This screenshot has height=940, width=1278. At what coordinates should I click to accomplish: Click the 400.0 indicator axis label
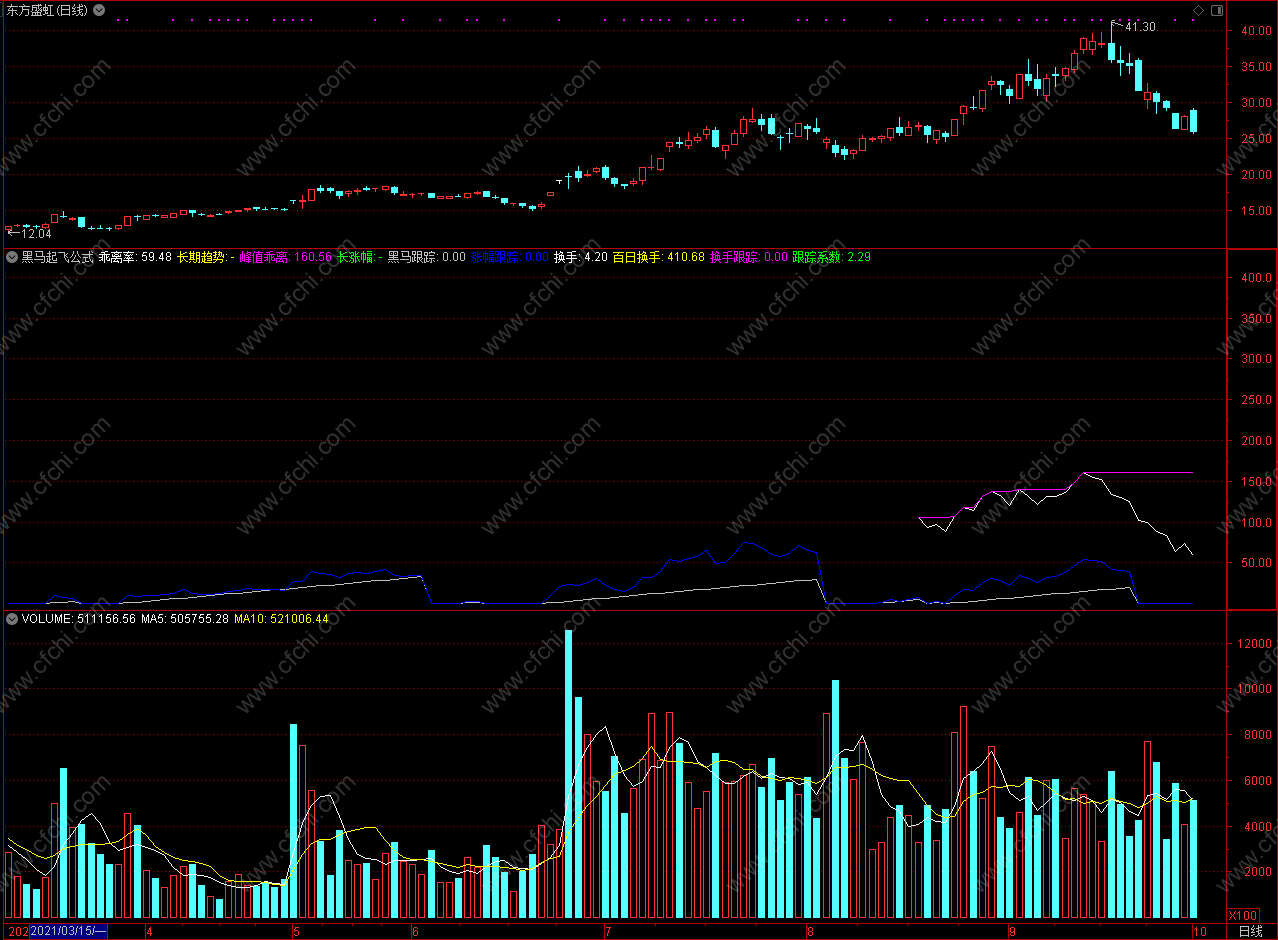[x=1256, y=278]
